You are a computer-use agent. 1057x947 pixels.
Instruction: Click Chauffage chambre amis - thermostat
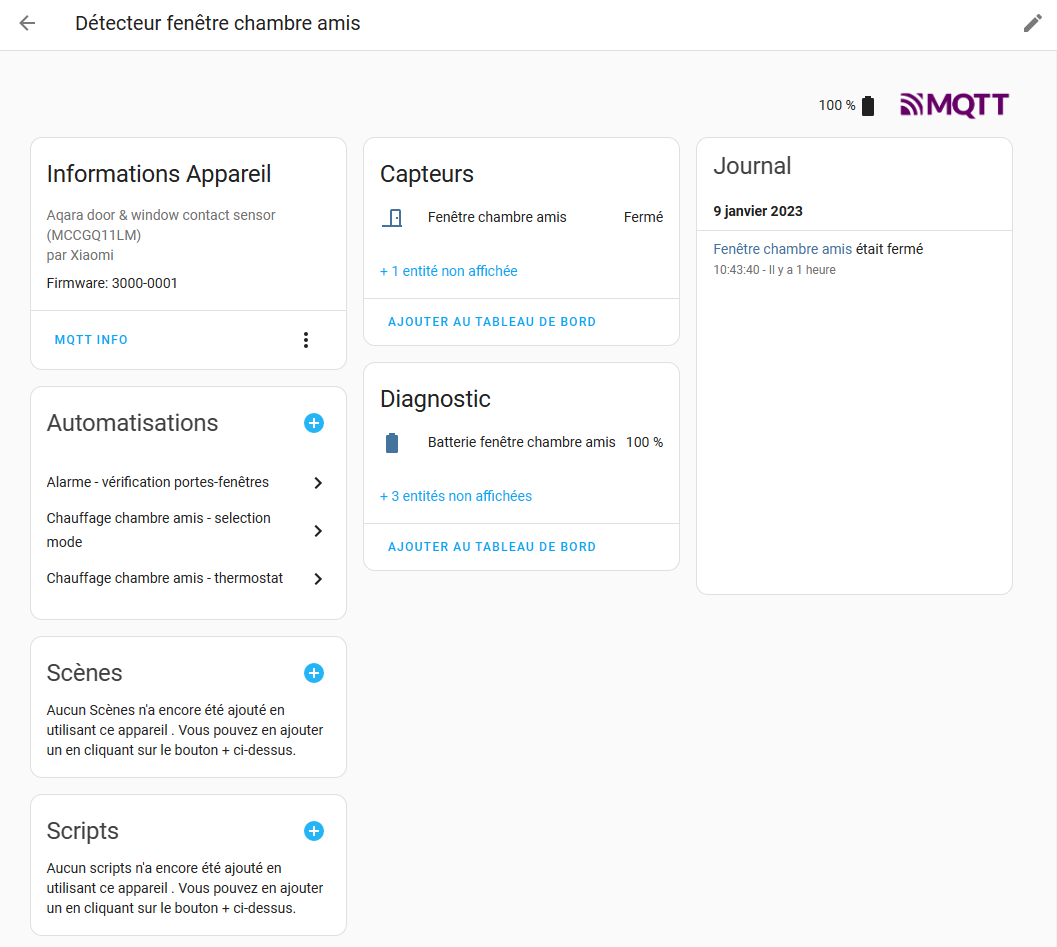164,578
